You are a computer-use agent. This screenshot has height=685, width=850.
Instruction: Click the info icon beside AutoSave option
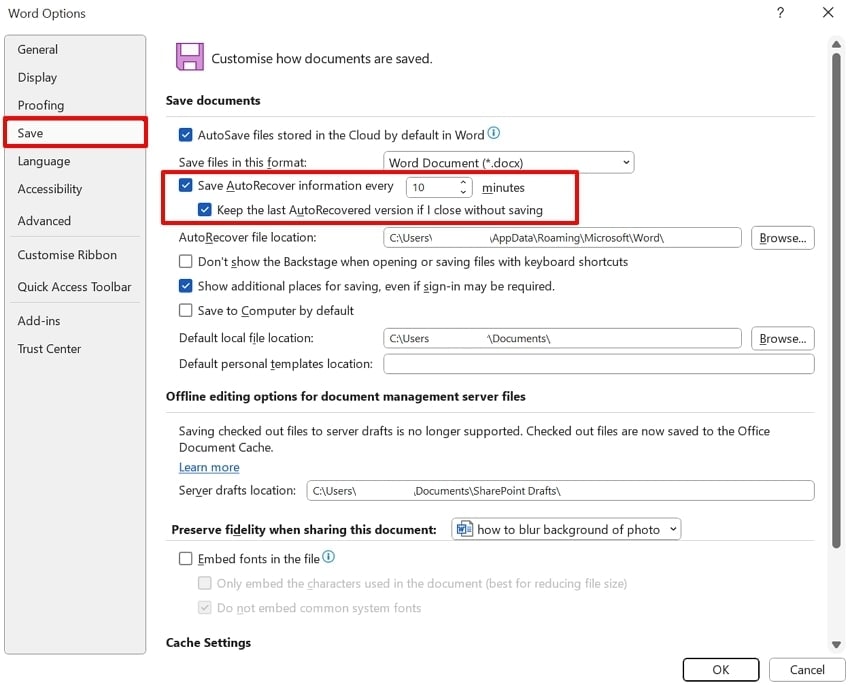493,133
